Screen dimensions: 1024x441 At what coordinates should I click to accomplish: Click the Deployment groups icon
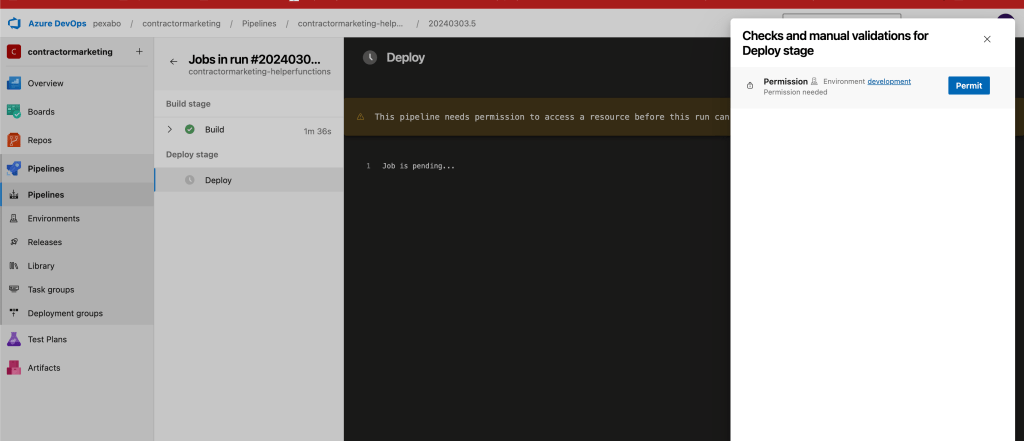[14, 313]
